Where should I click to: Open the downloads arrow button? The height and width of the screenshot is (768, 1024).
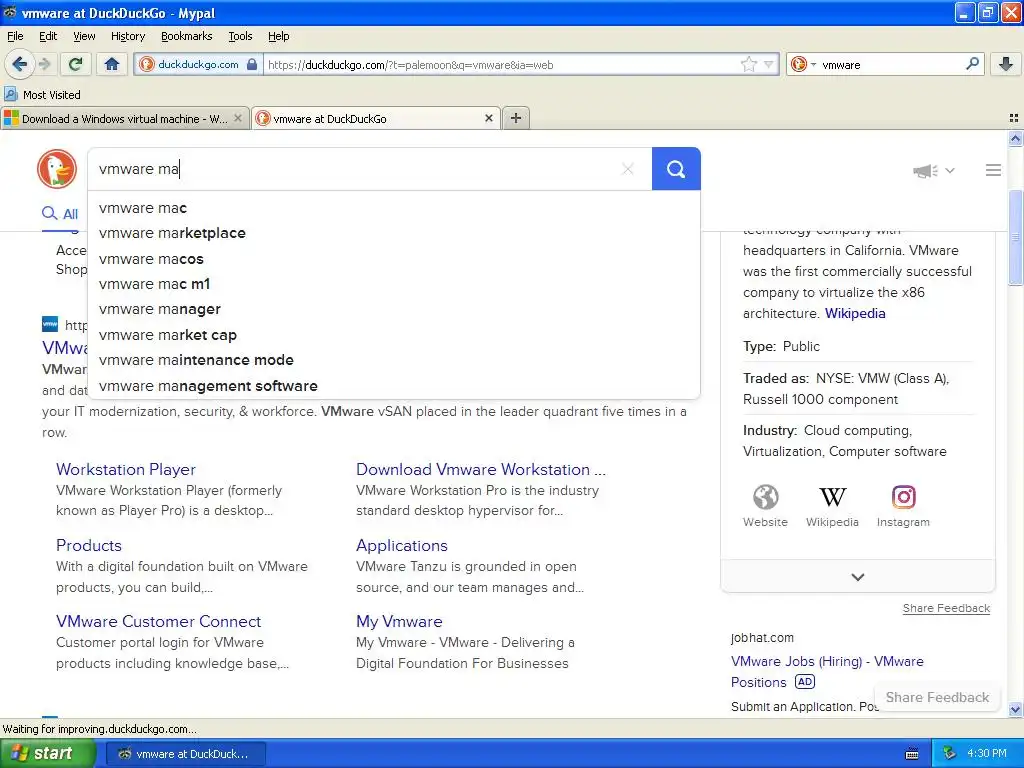click(1006, 64)
